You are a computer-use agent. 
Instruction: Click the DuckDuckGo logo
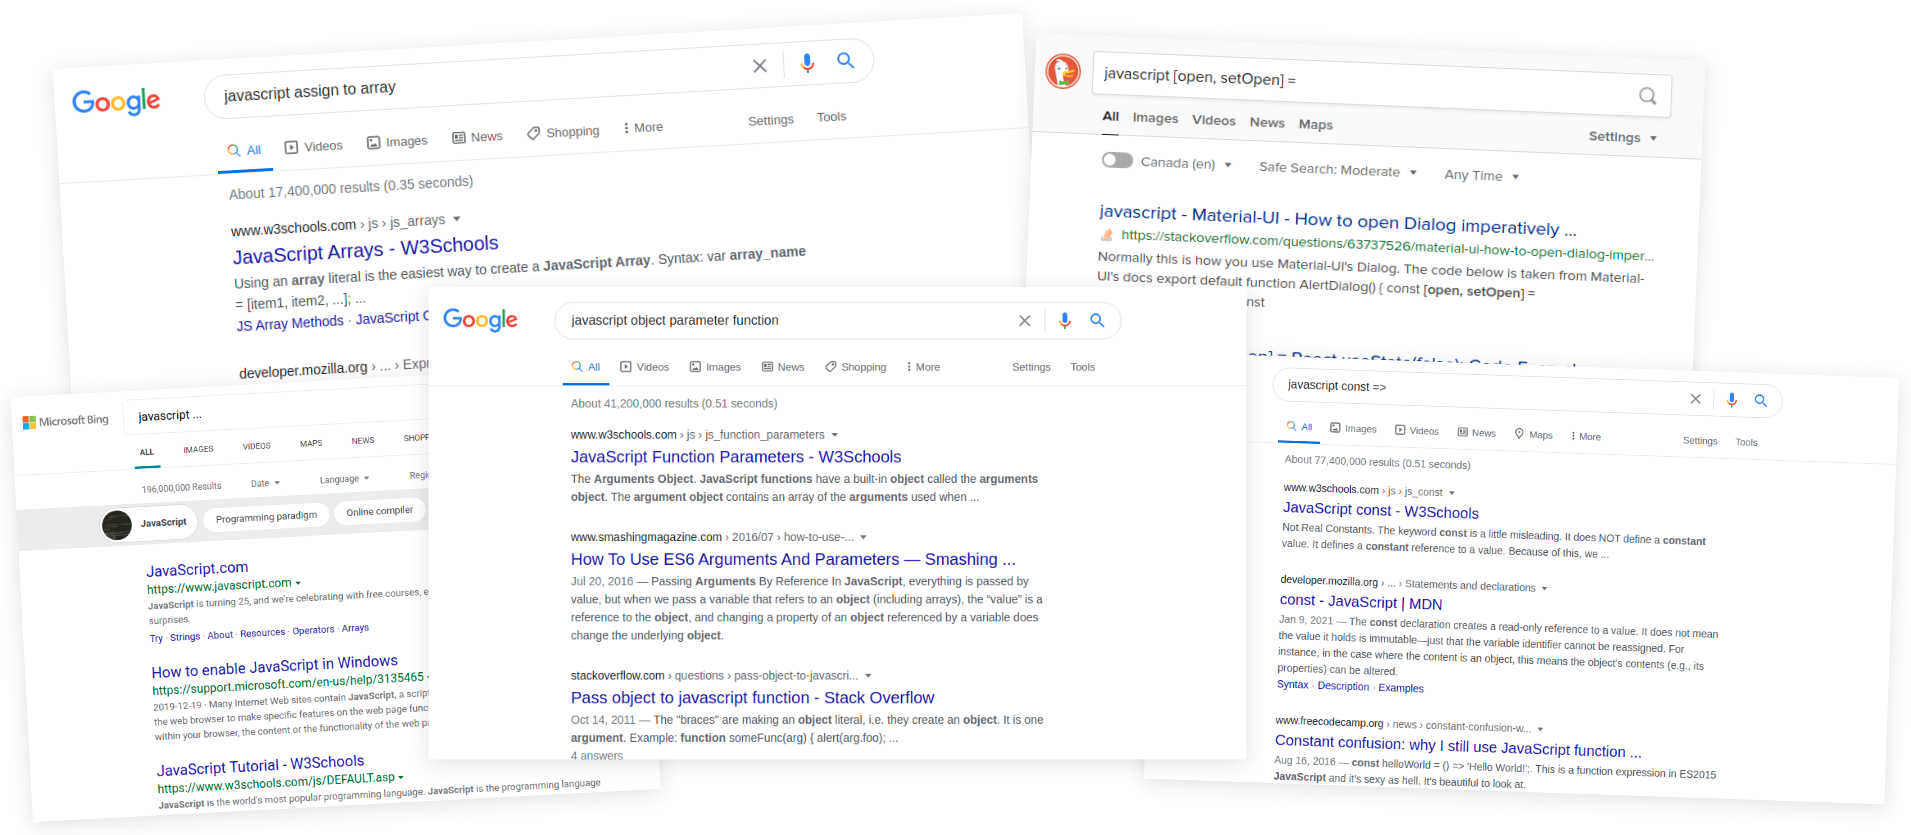tap(1063, 71)
